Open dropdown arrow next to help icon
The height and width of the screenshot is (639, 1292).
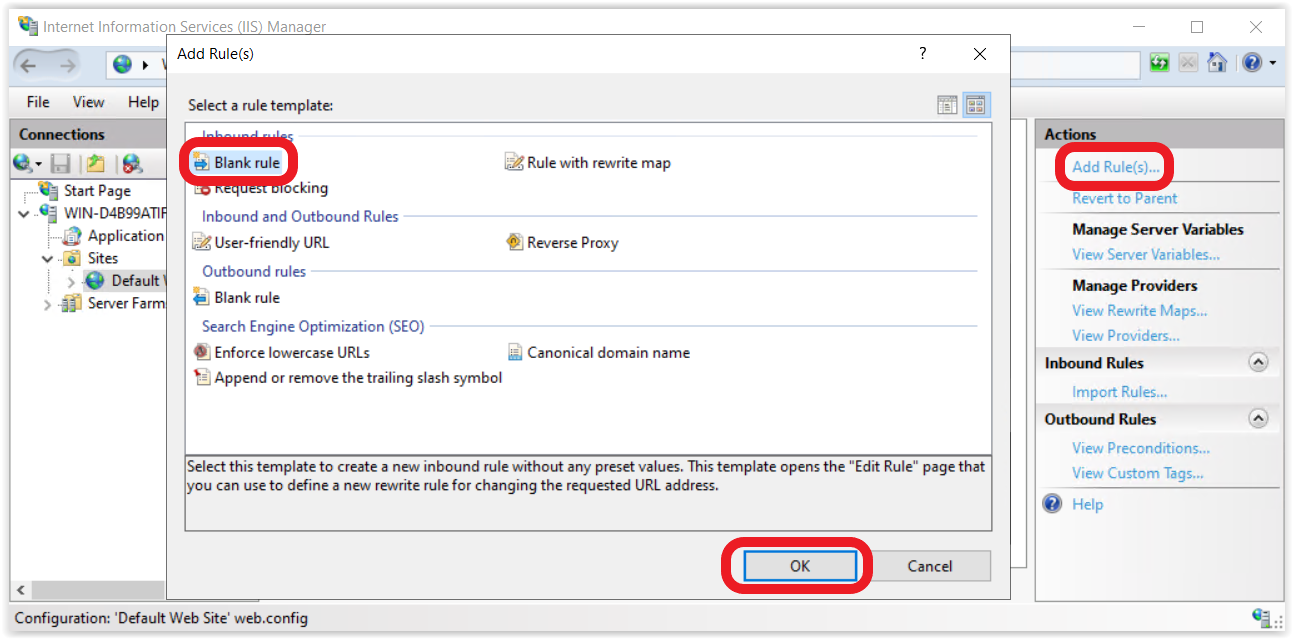1273,63
